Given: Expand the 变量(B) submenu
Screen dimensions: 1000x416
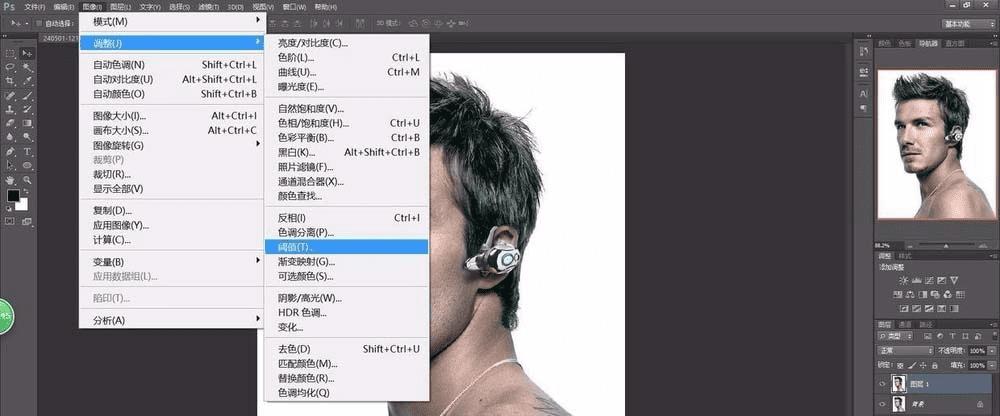Looking at the screenshot, I should (x=170, y=262).
